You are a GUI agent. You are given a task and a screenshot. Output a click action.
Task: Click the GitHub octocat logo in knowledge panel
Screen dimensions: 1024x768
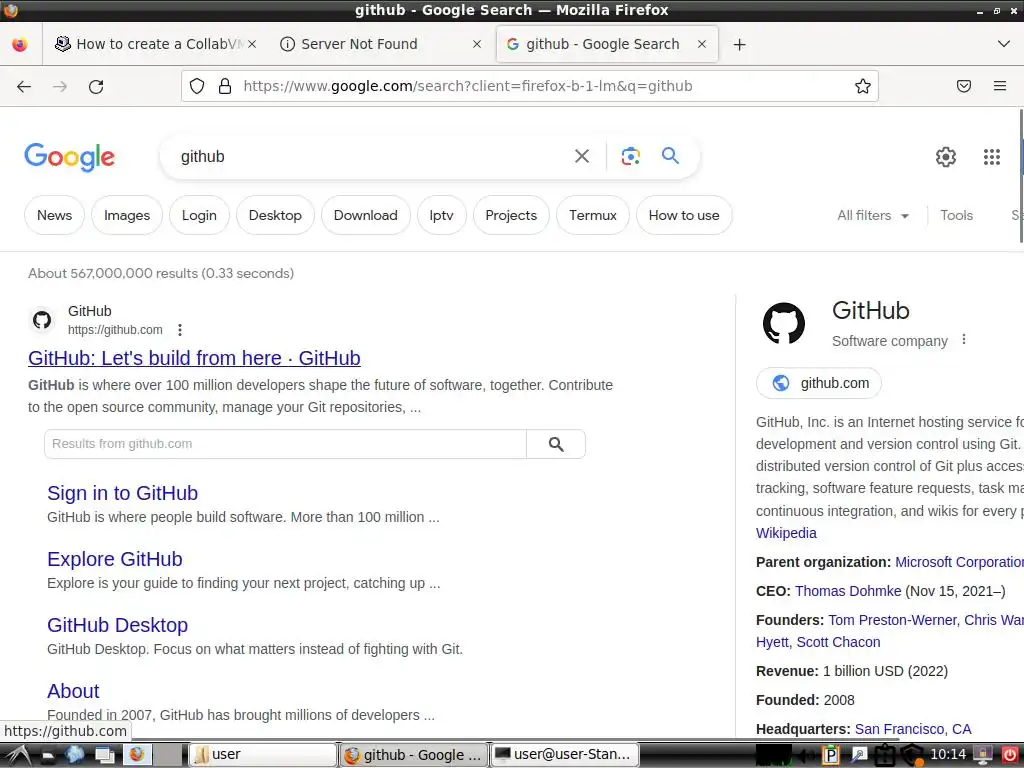(x=784, y=323)
